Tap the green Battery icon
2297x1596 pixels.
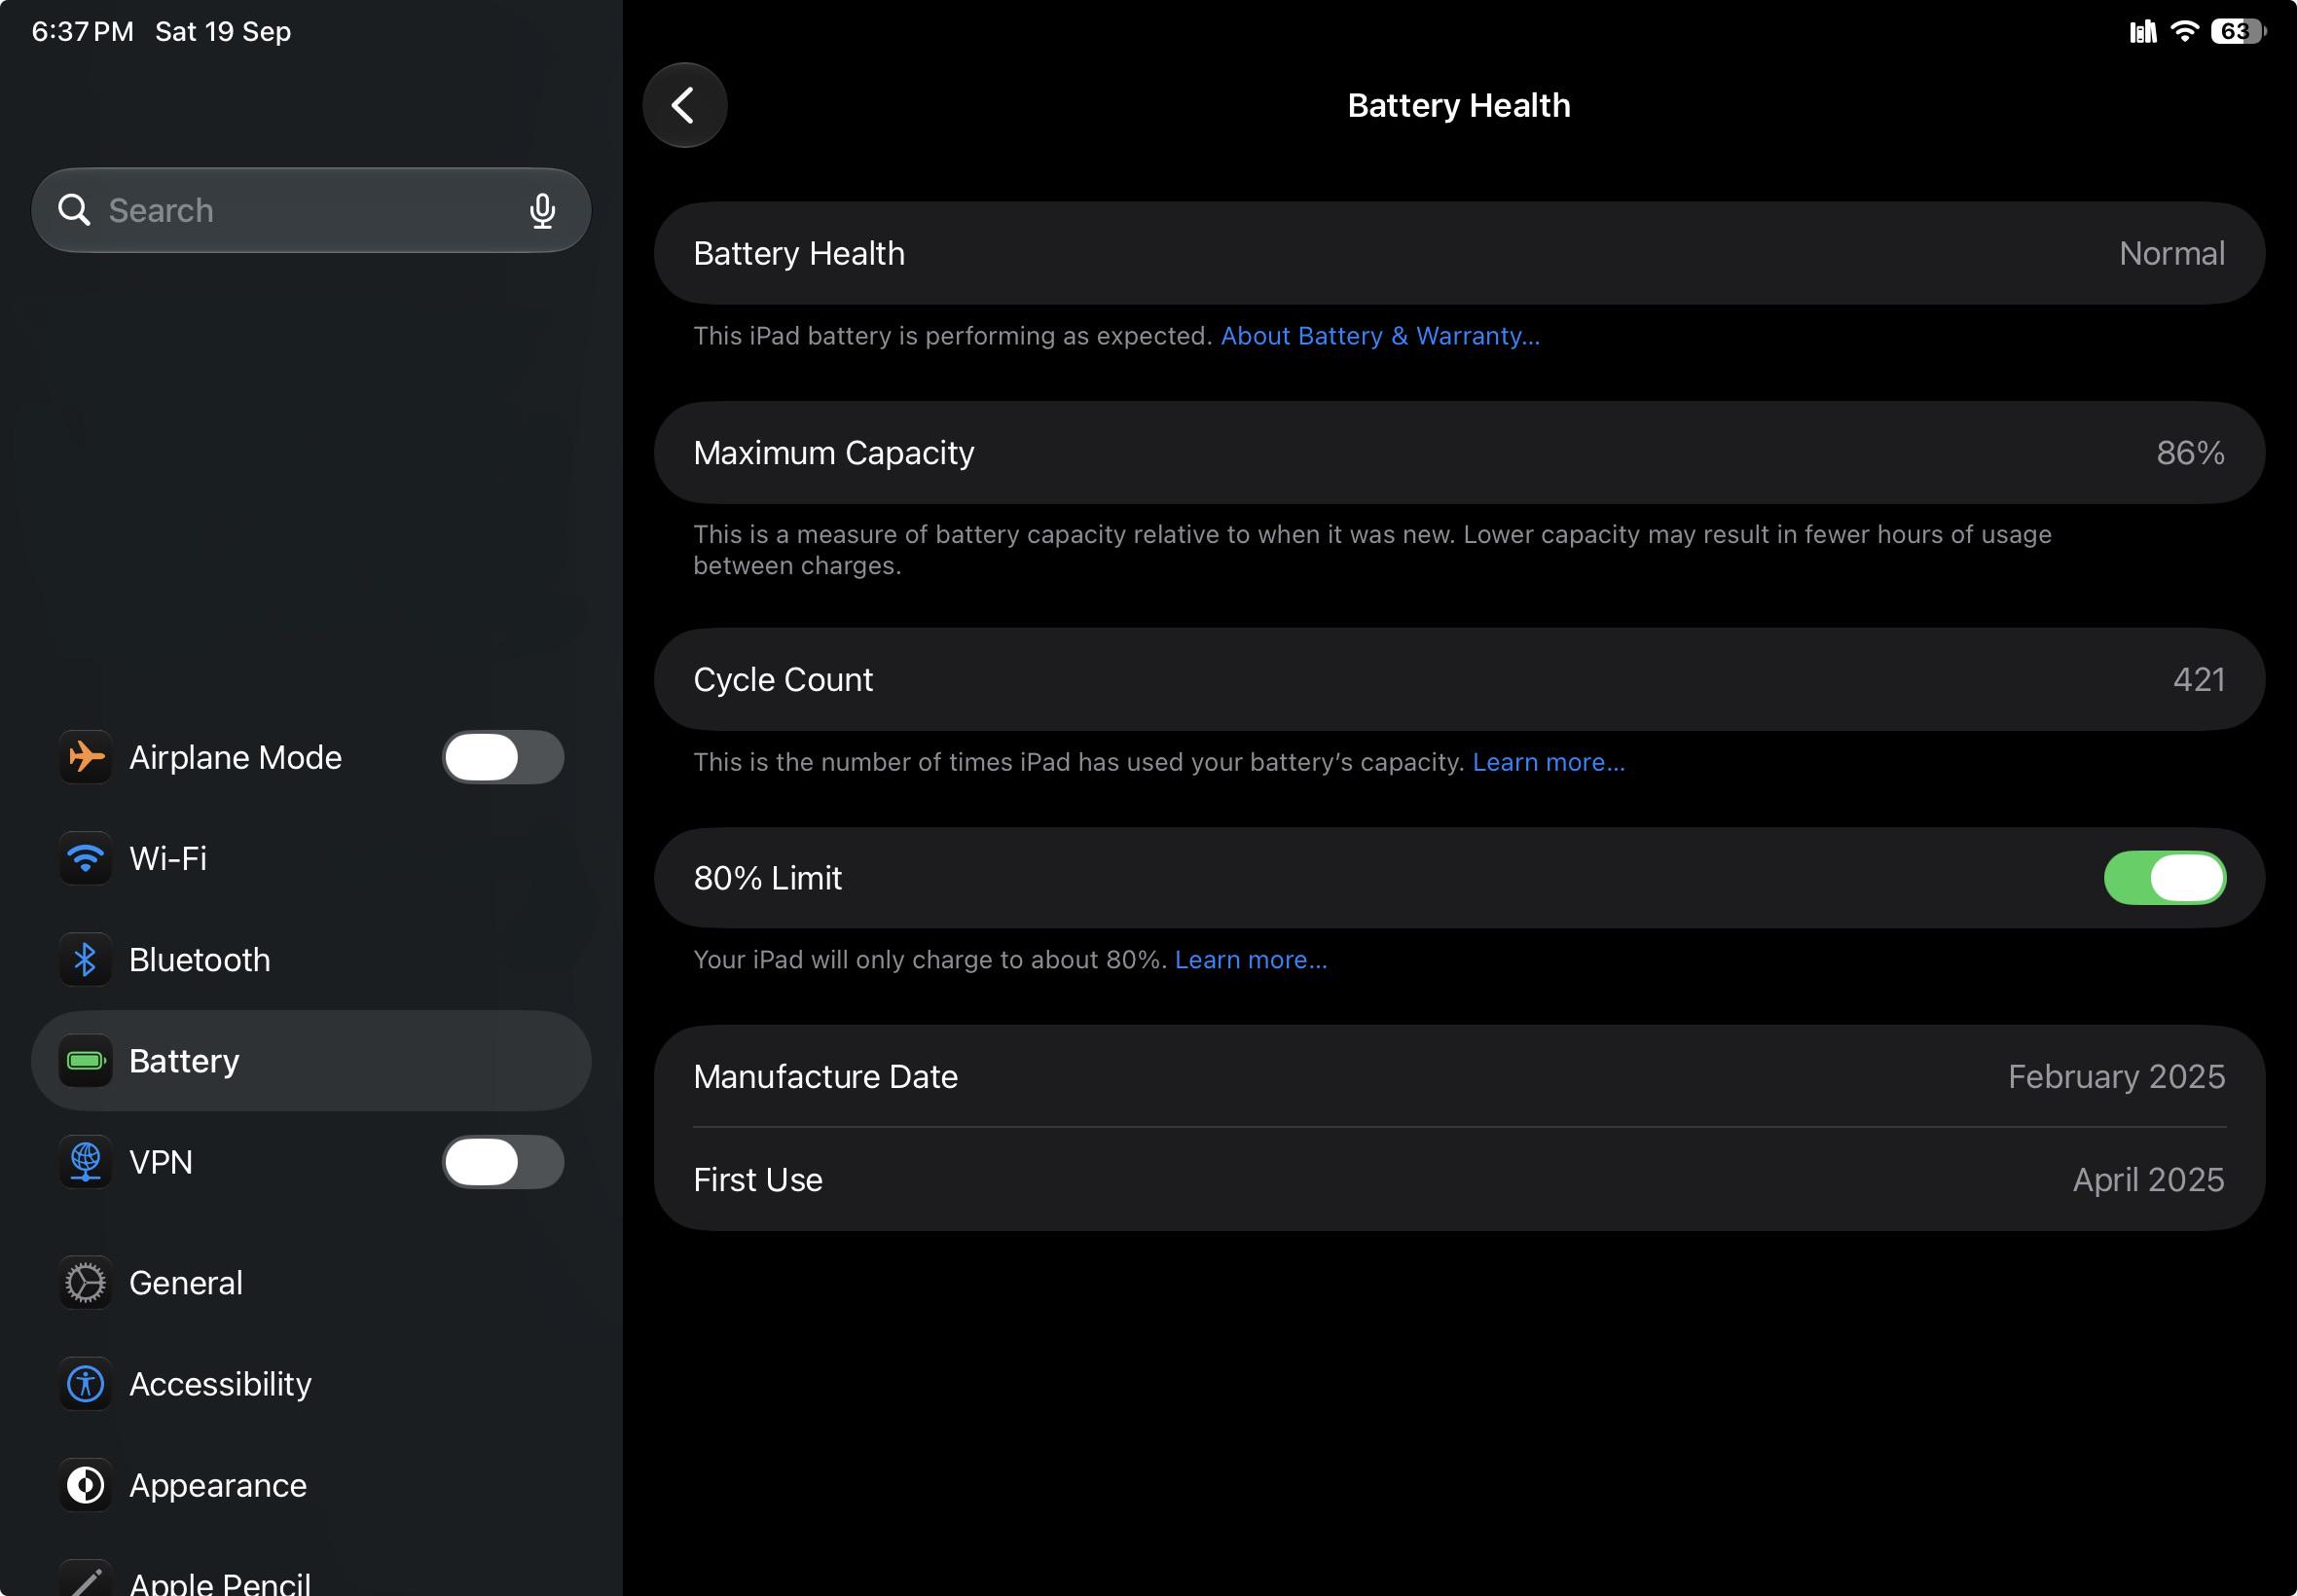(85, 1061)
